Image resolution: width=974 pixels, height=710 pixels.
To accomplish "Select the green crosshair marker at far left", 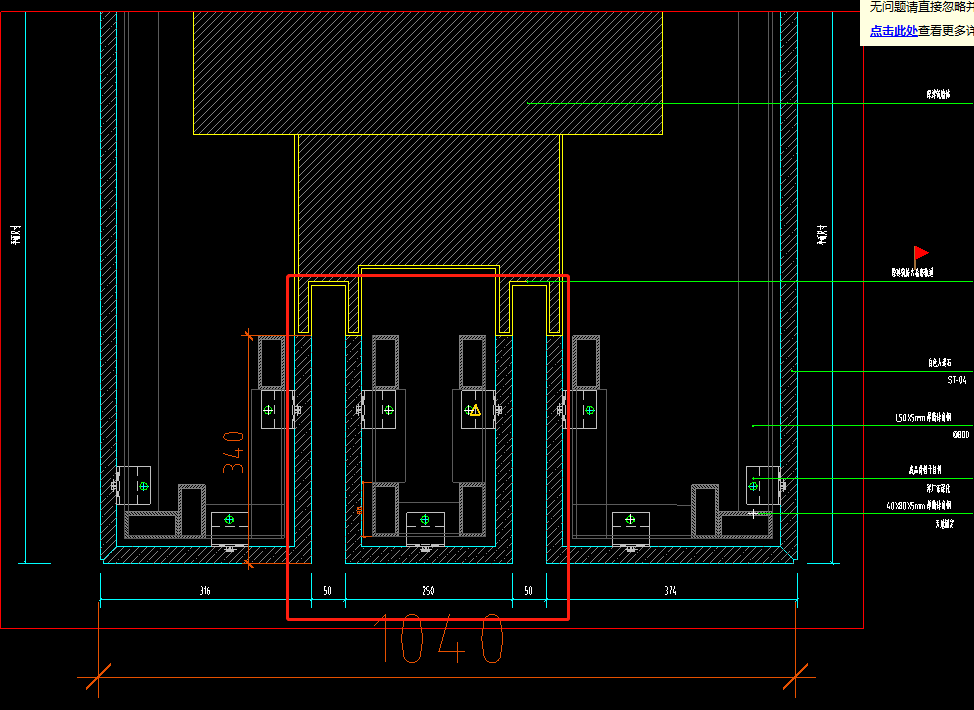I will 143,485.
